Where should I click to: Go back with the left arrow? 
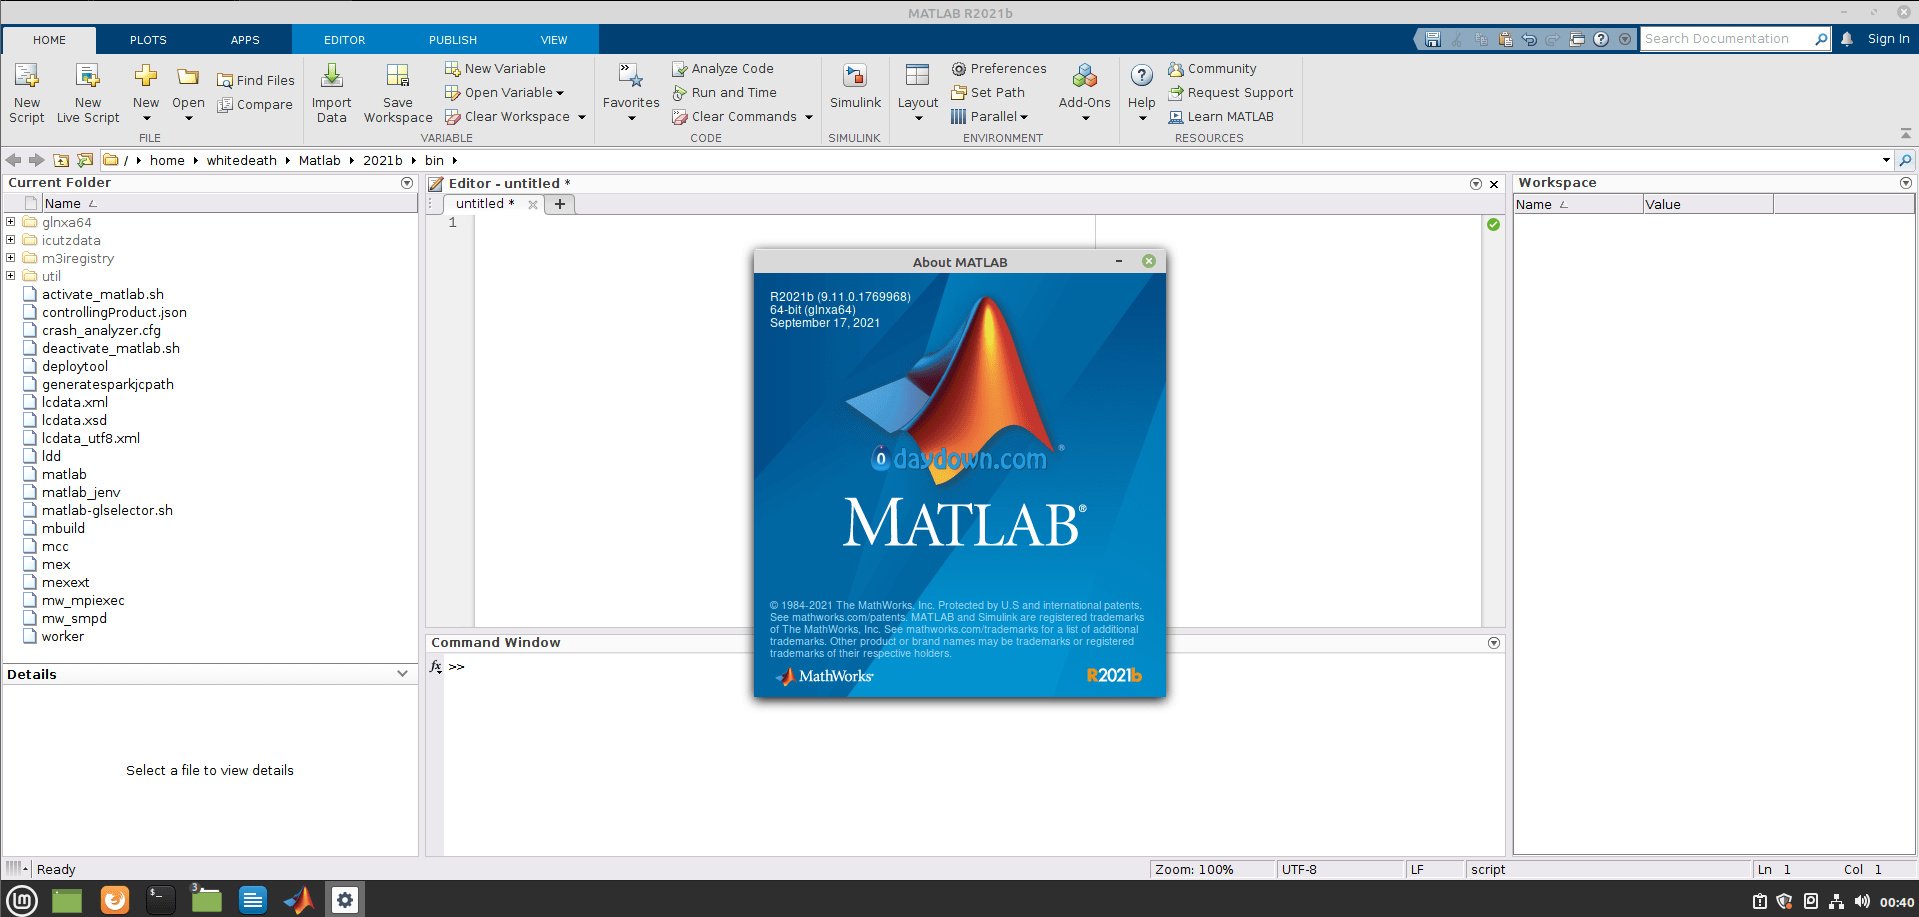[13, 160]
